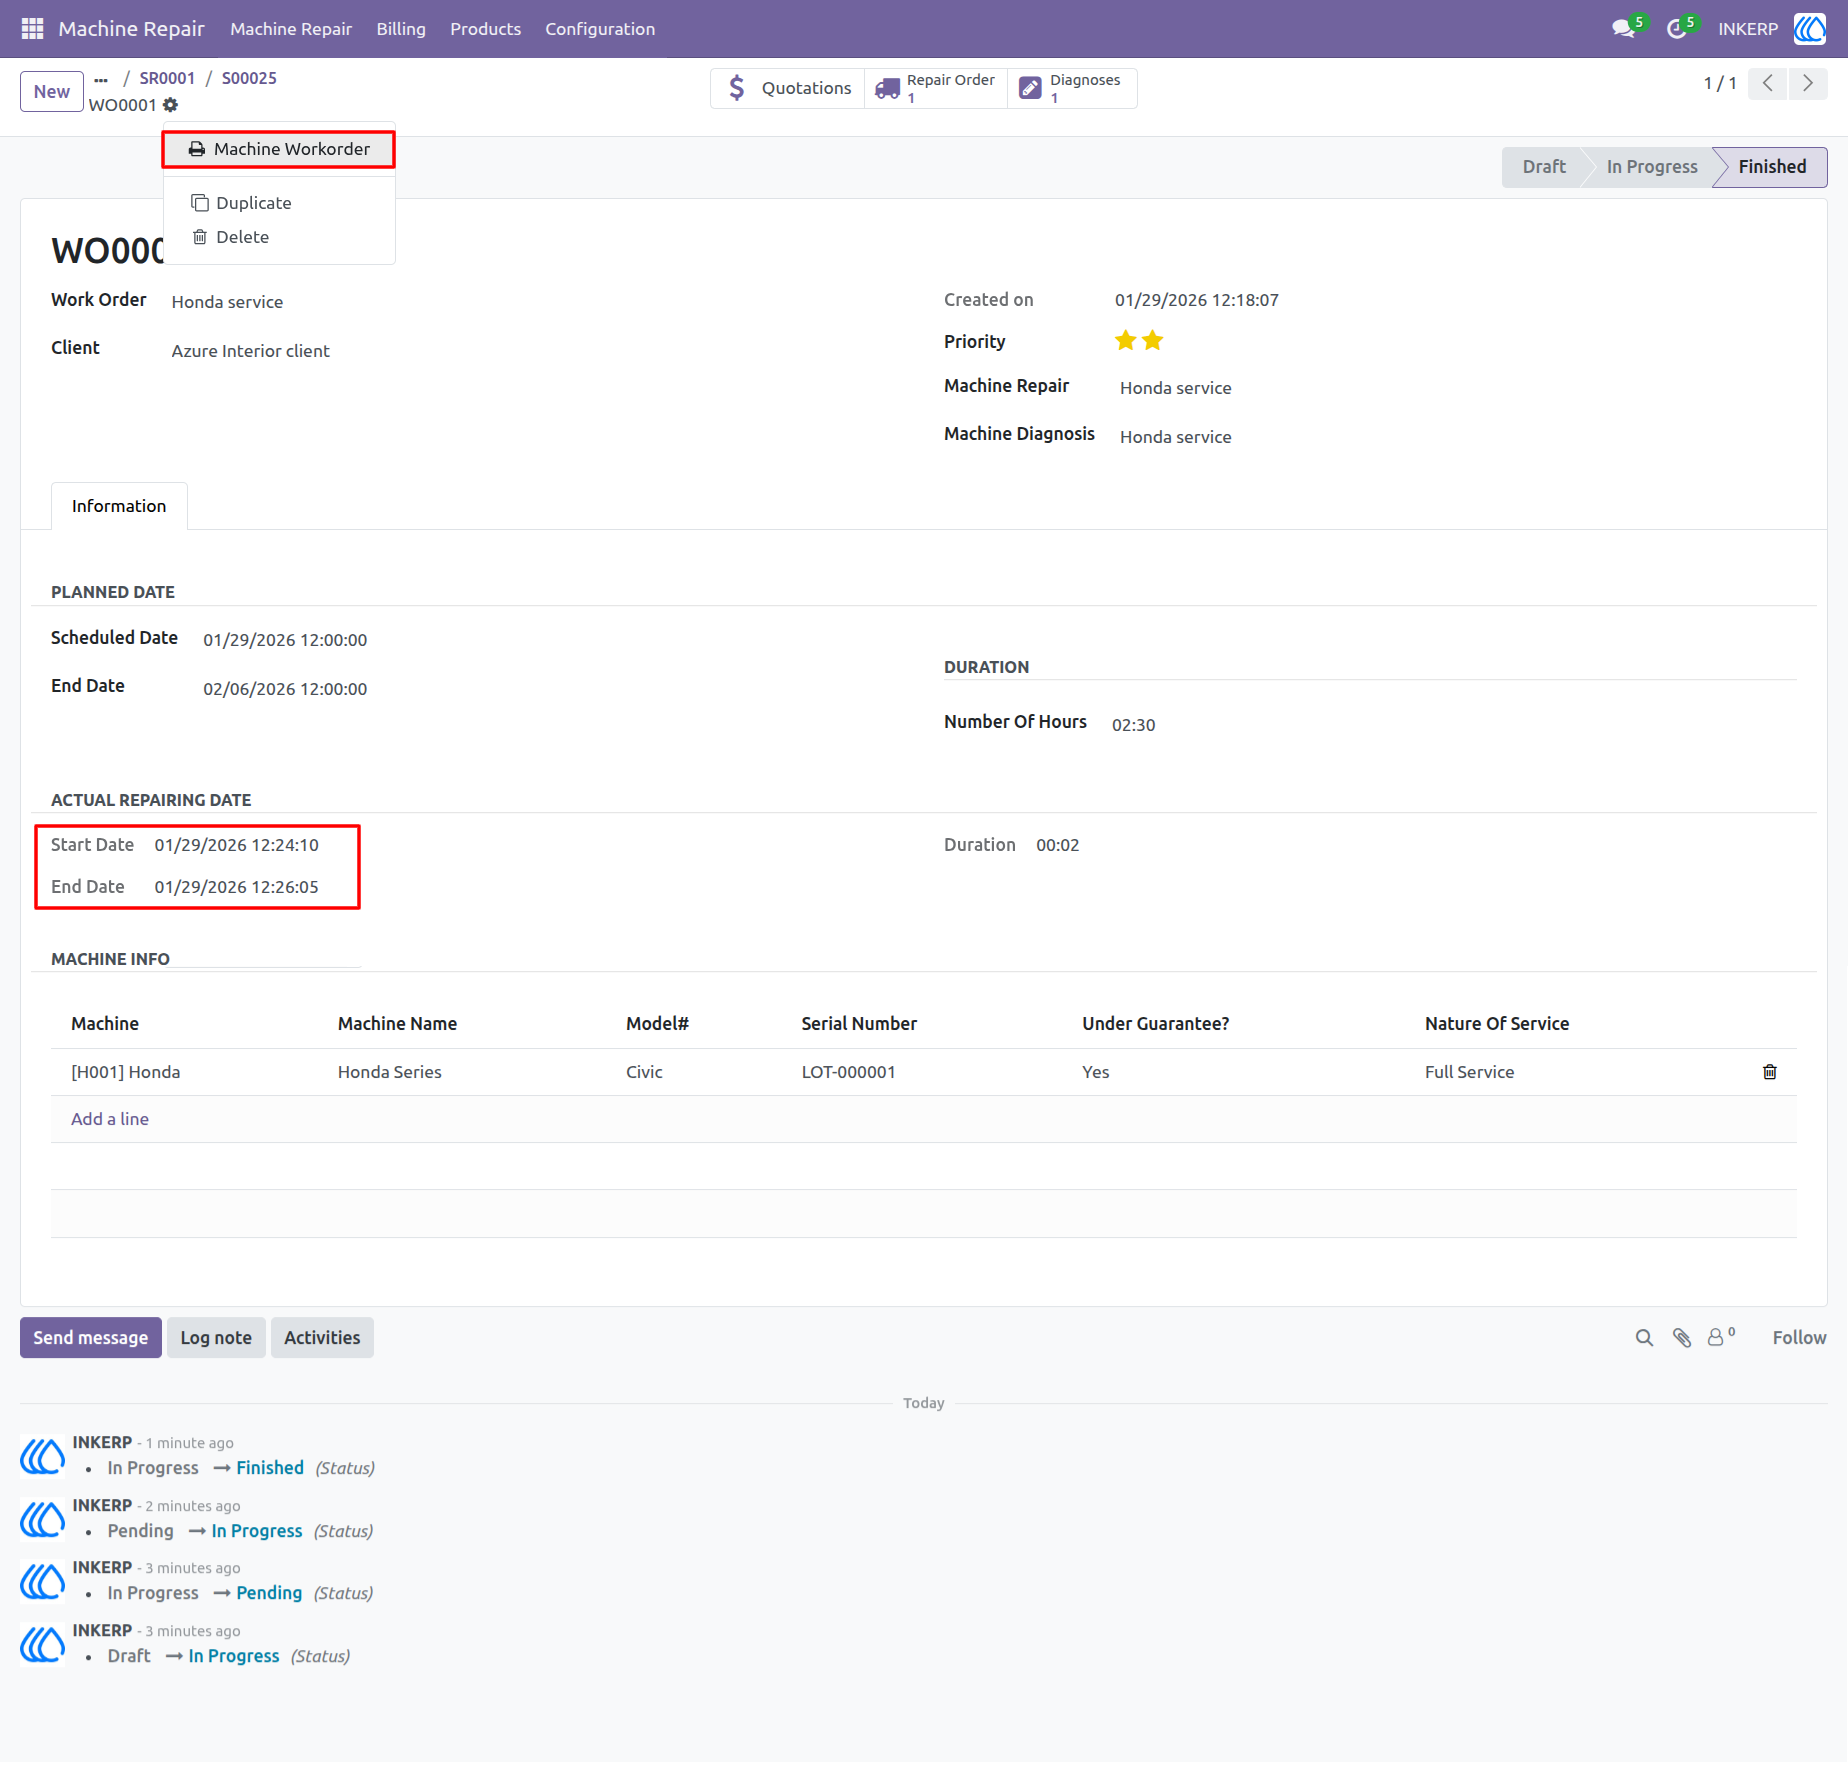The width and height of the screenshot is (1848, 1765).
Task: Open attachments paperclip icon
Action: point(1682,1338)
